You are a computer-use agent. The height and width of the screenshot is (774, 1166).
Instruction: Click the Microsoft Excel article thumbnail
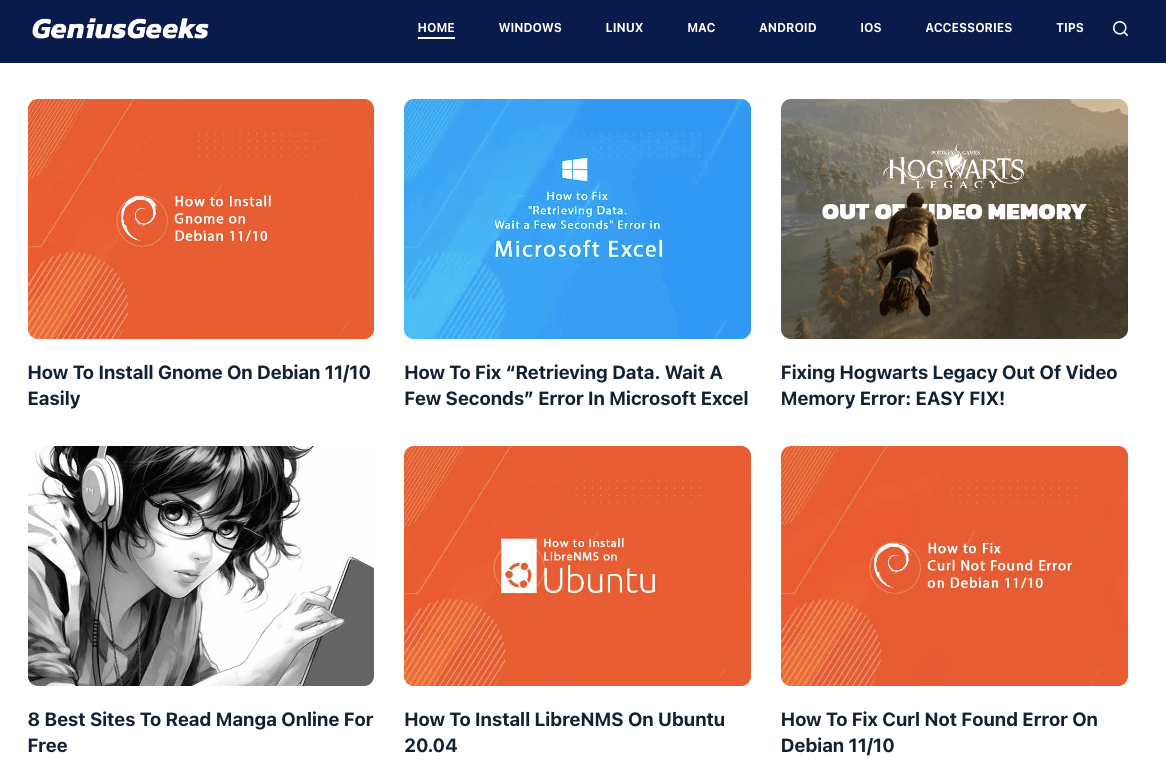click(577, 218)
